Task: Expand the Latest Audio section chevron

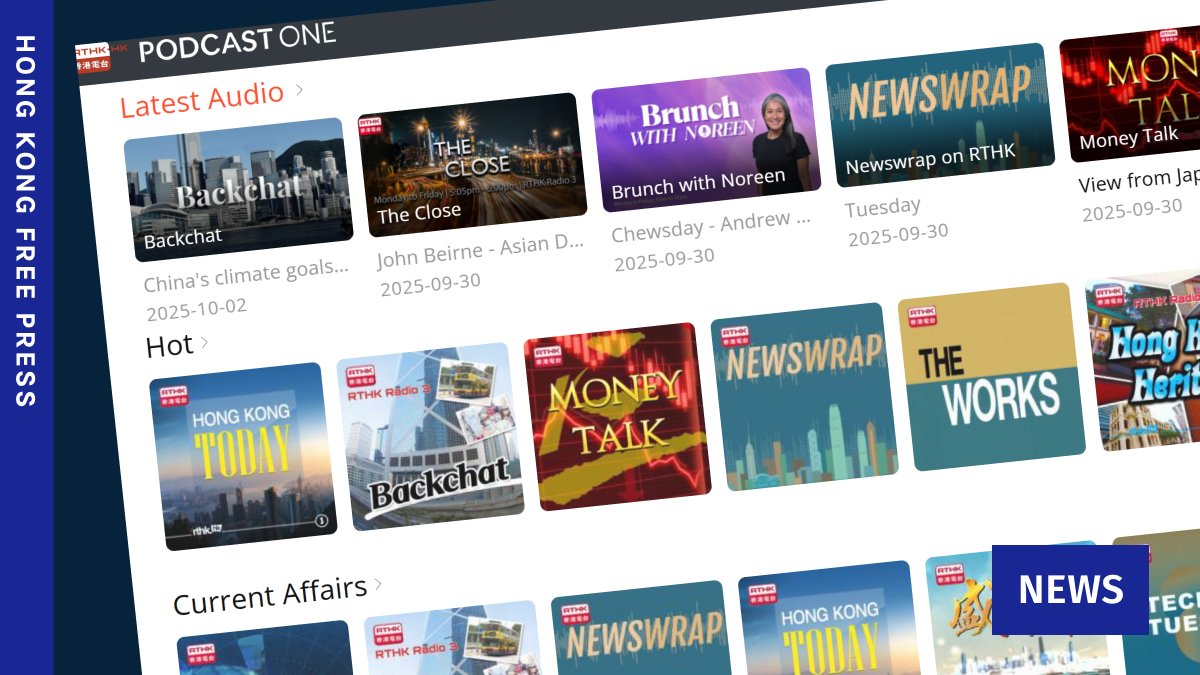Action: pyautogui.click(x=299, y=91)
